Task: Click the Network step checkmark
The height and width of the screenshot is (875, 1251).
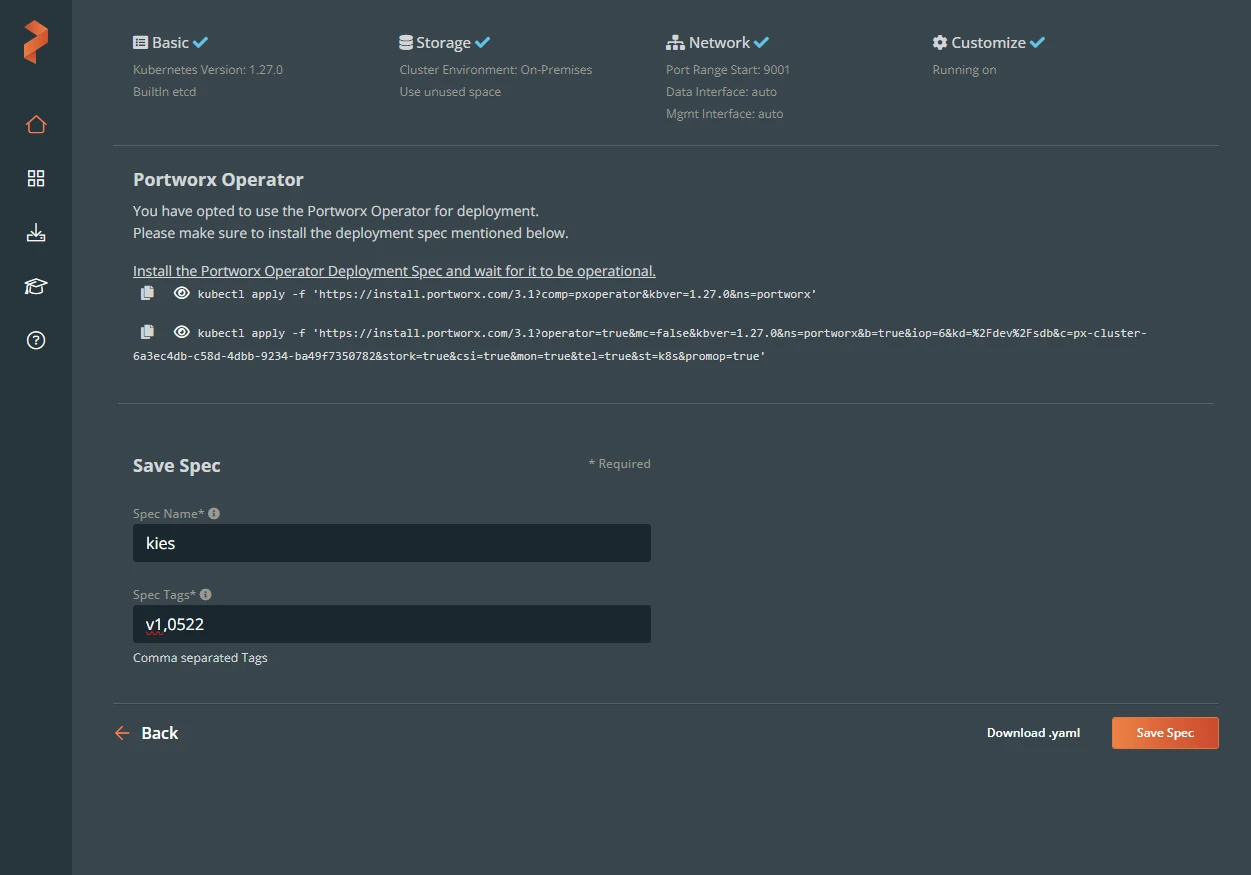Action: [x=762, y=43]
